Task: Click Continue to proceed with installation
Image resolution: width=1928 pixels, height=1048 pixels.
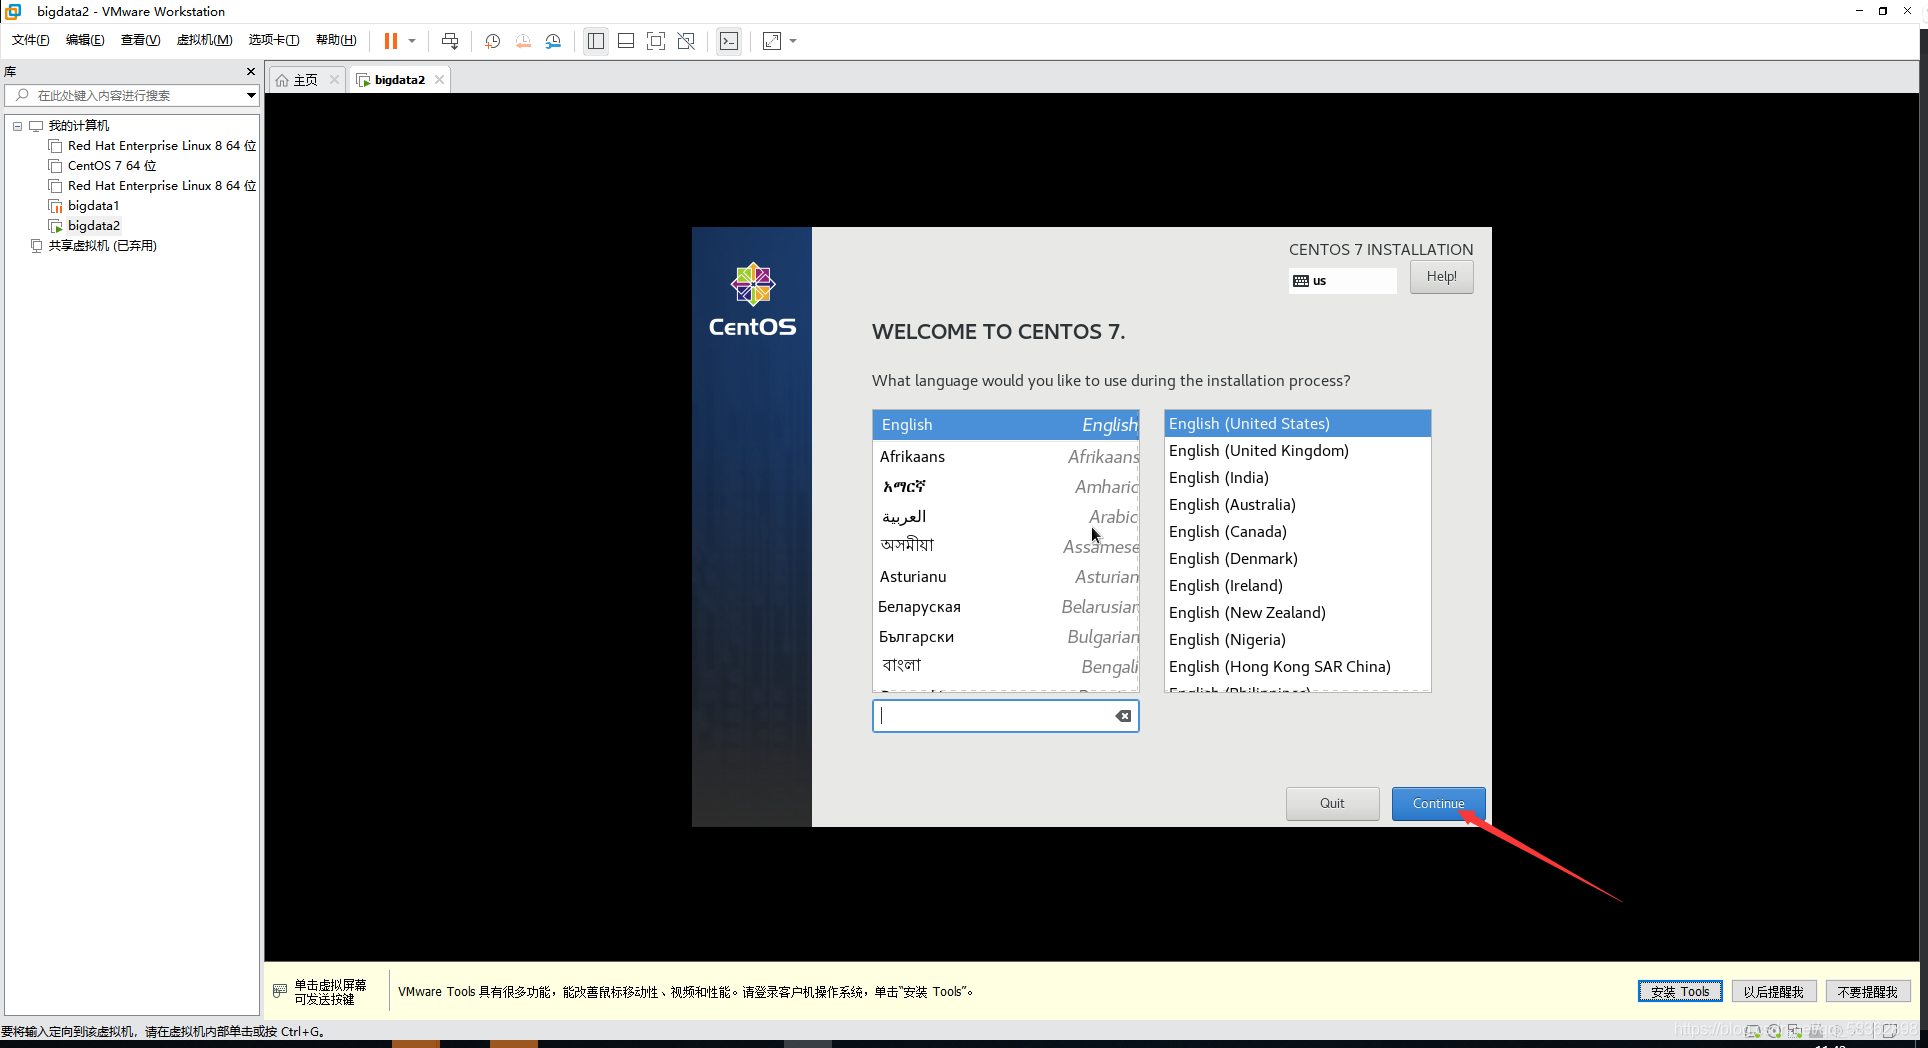Action: 1438,803
